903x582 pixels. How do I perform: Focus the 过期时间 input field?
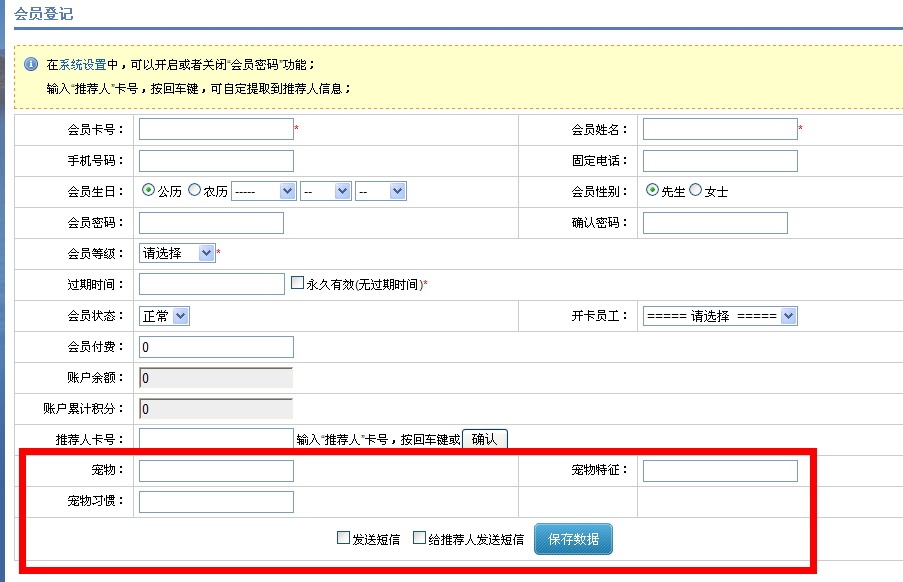point(212,284)
